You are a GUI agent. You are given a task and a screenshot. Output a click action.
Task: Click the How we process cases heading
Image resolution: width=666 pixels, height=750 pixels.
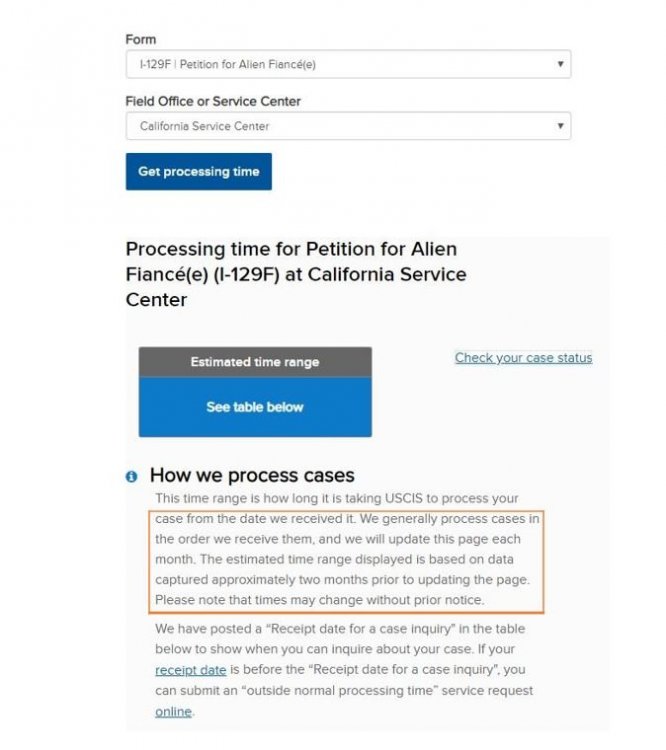coord(252,475)
